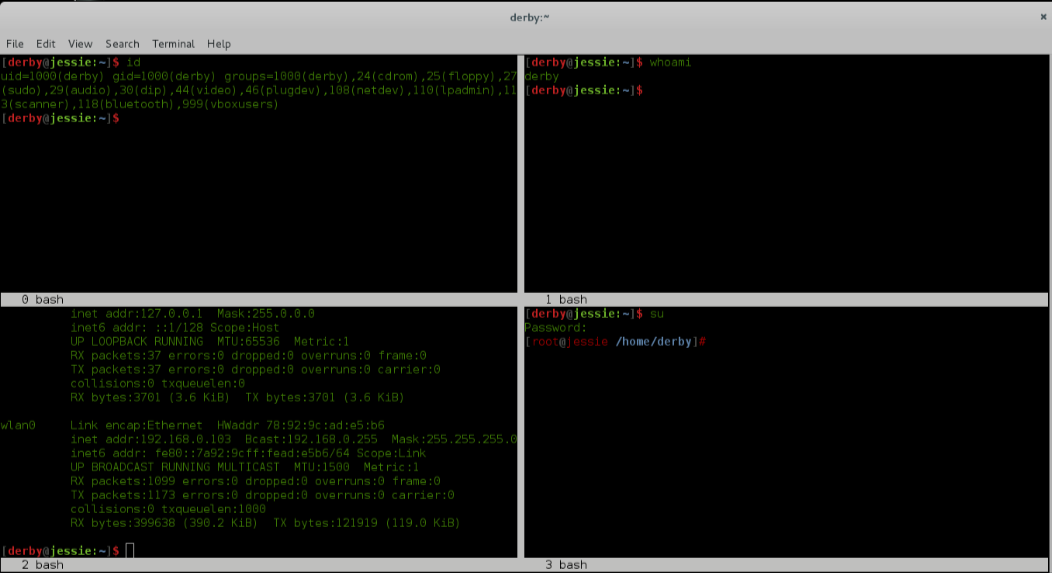Click the 'derby' output under whoami
The width and height of the screenshot is (1052, 573).
541,76
